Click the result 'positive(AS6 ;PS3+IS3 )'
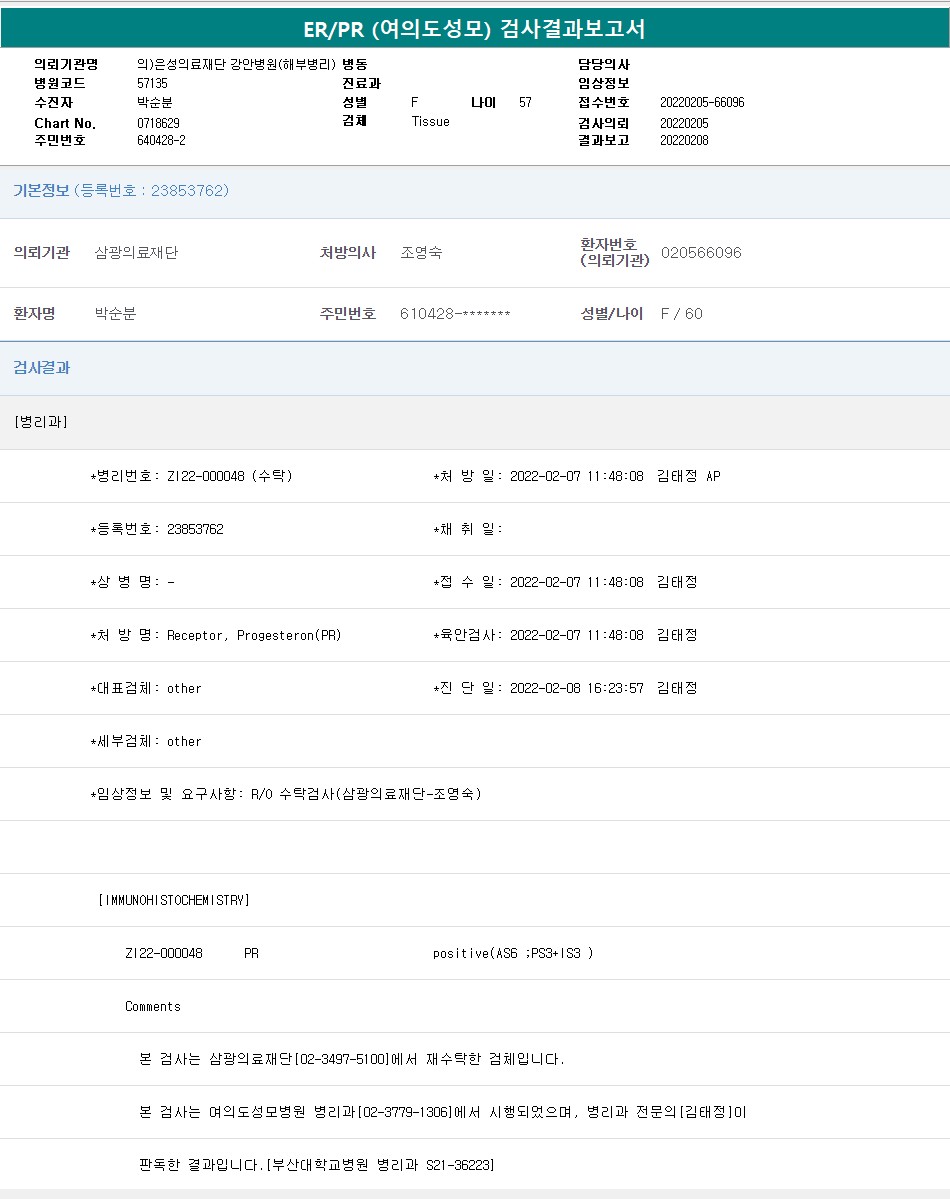The height and width of the screenshot is (1199, 950). (x=513, y=954)
